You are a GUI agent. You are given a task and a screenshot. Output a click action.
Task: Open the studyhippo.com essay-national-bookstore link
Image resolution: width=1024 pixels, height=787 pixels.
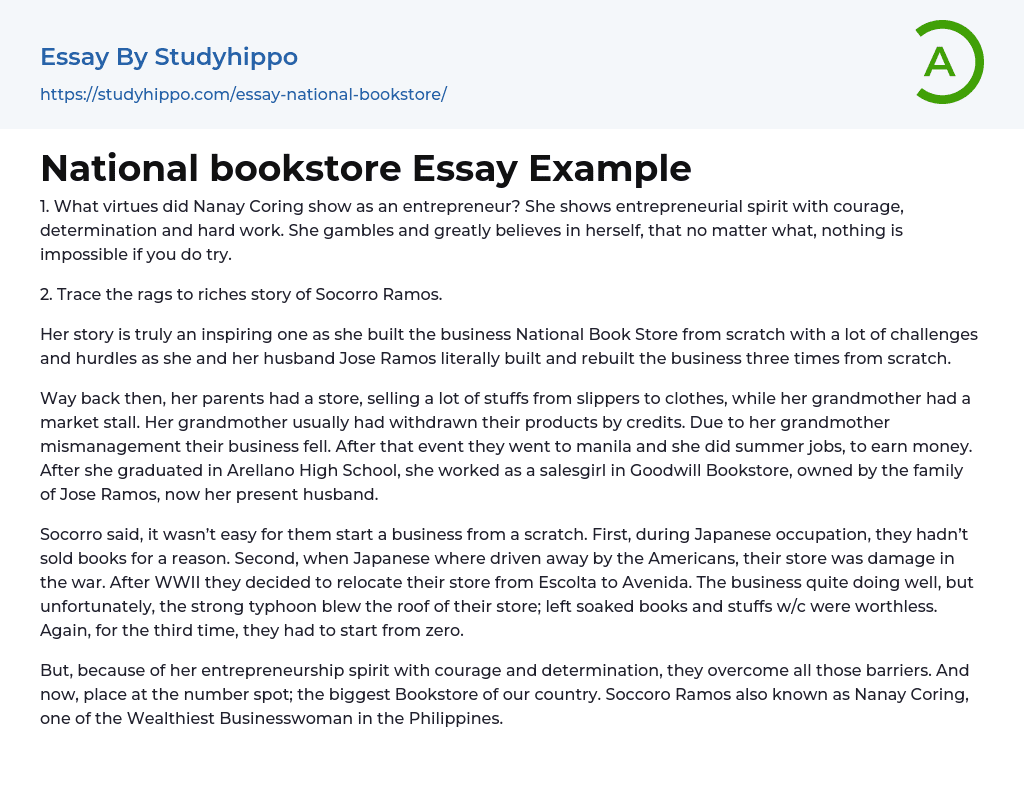[243, 94]
